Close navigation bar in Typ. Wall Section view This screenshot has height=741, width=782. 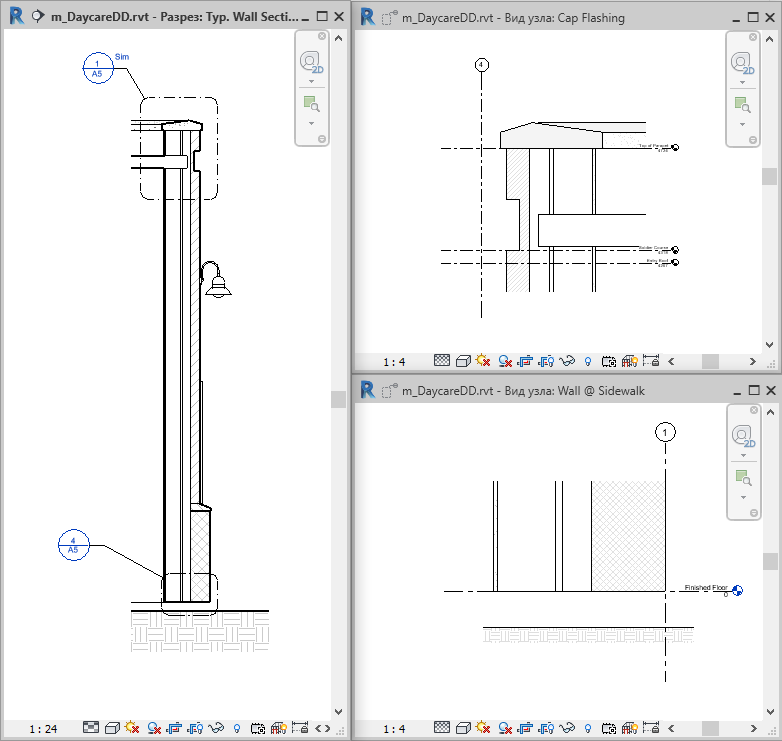click(322, 36)
